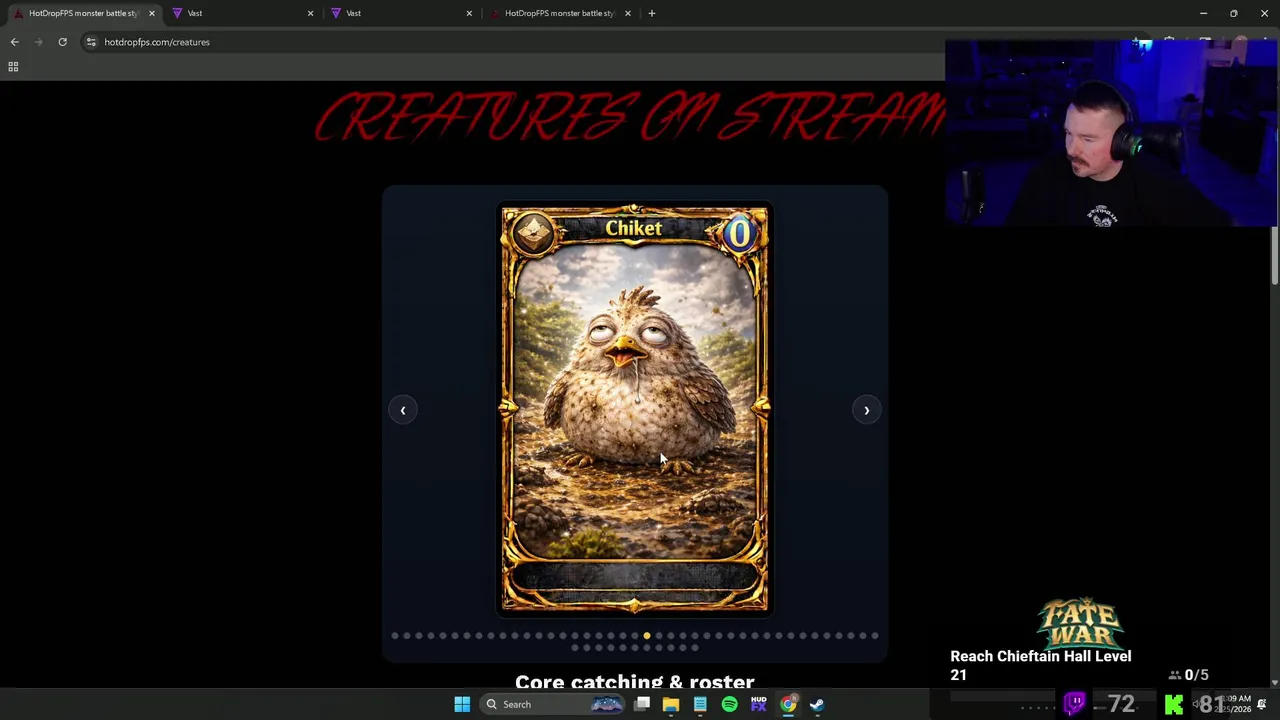Click the Fate War logo
This screenshot has width=1280, height=720.
1080,622
